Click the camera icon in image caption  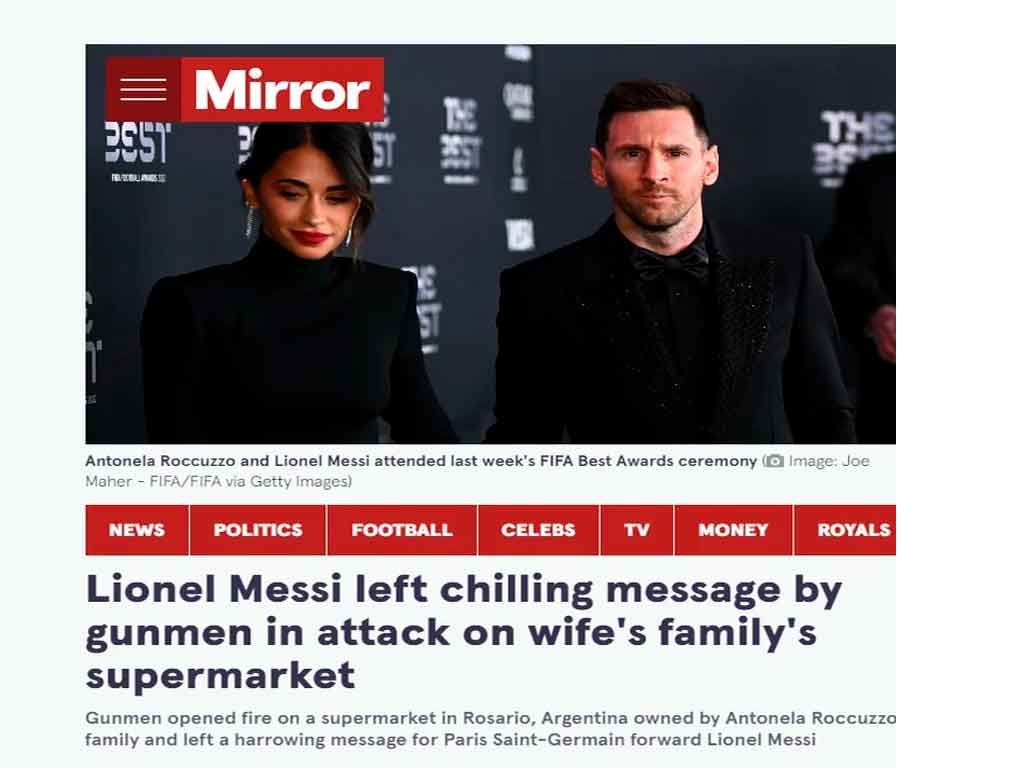(x=774, y=461)
